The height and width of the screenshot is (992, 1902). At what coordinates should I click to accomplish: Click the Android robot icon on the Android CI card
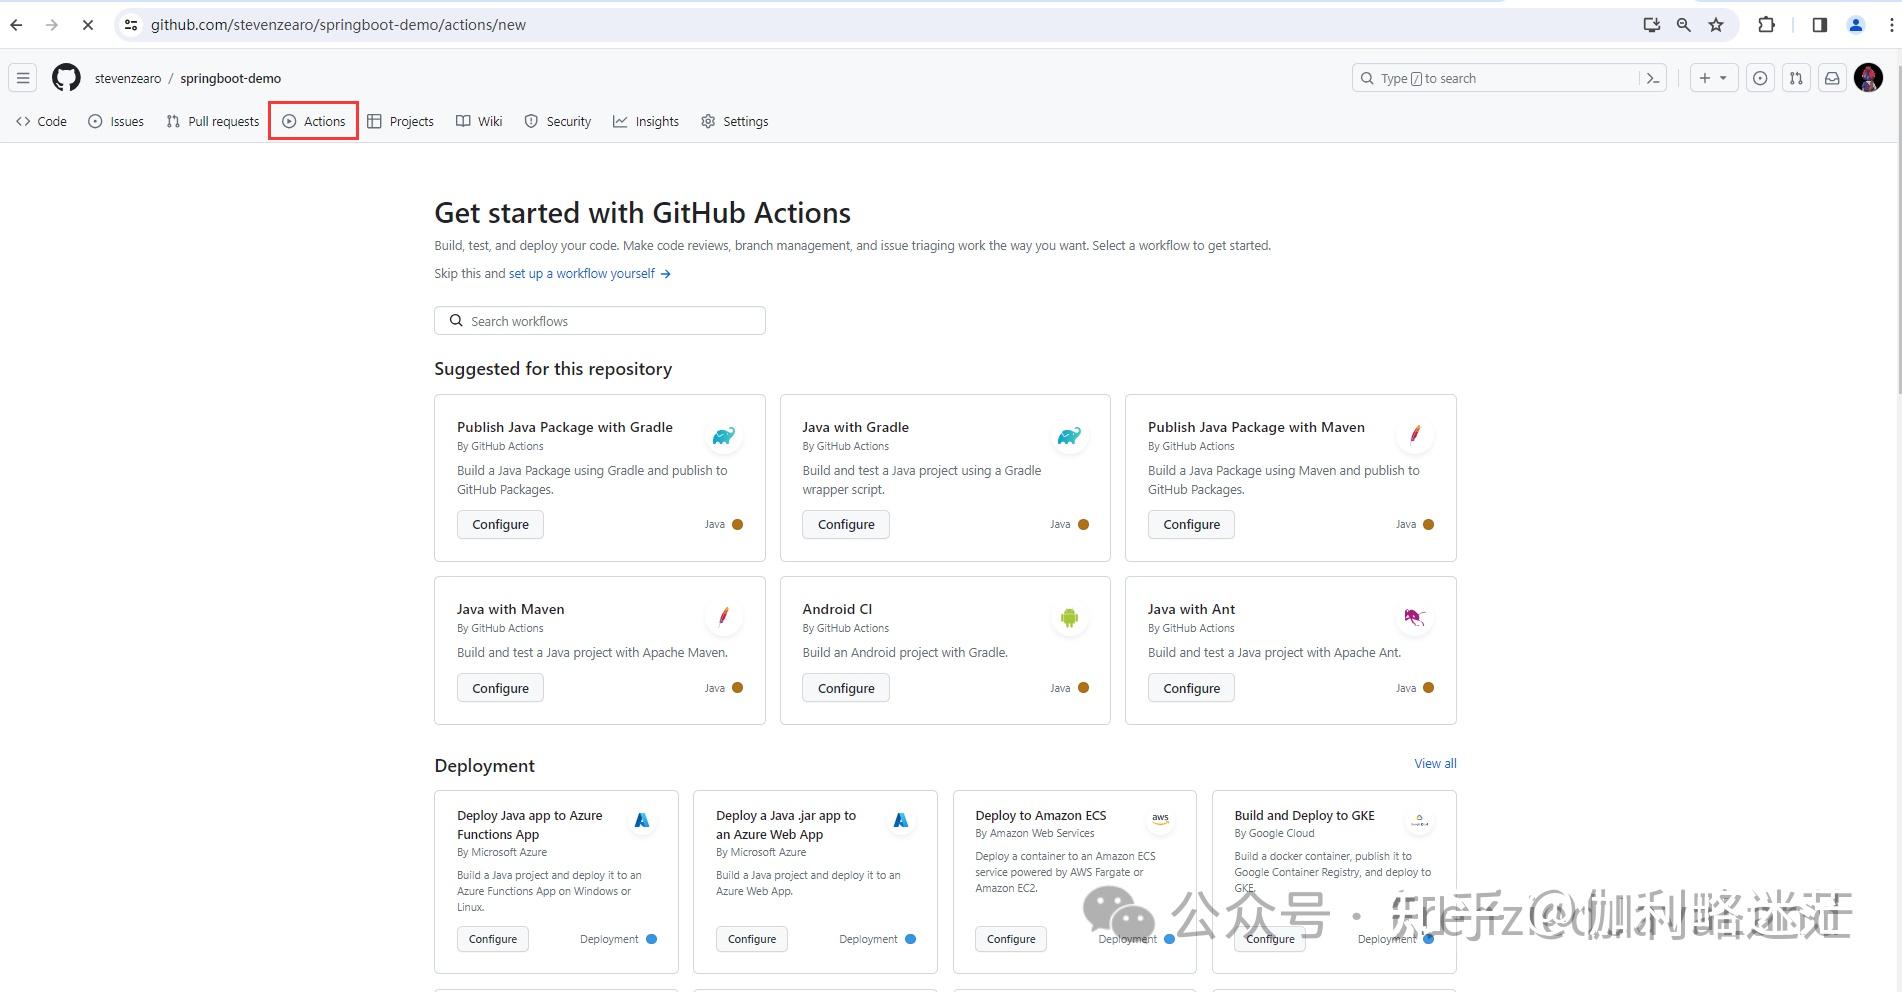pyautogui.click(x=1069, y=618)
